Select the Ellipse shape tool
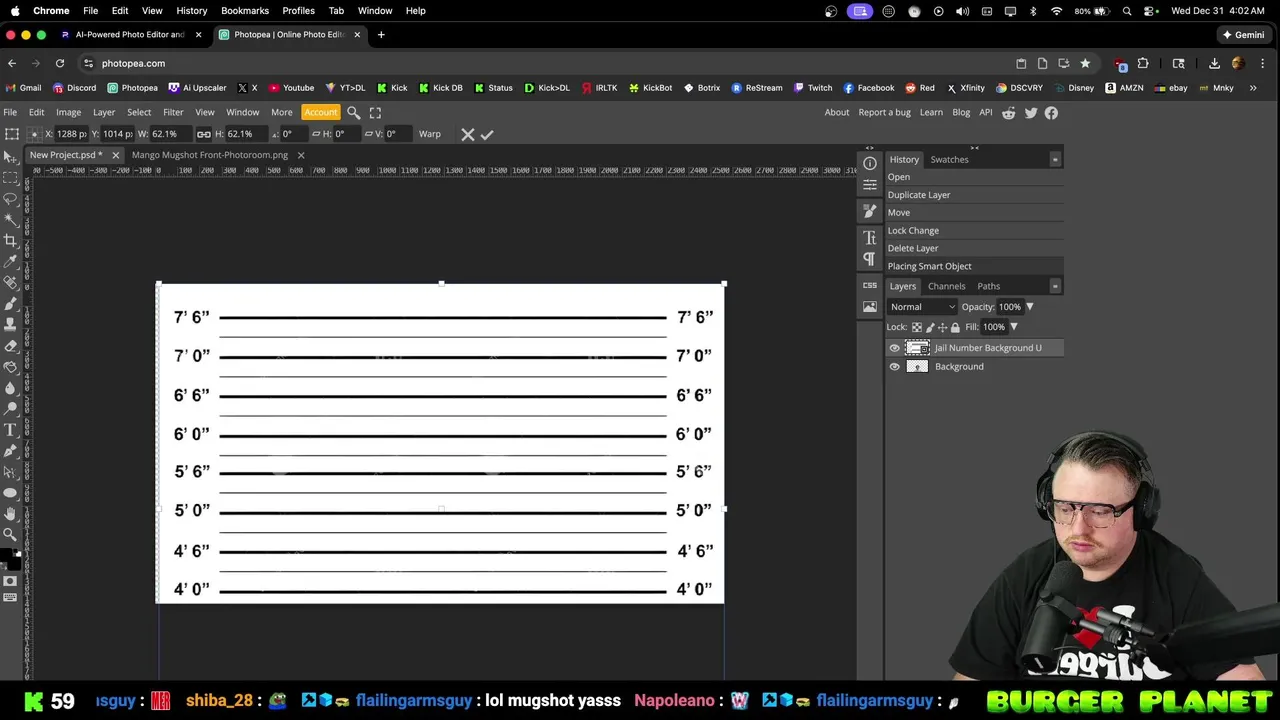 coord(10,492)
